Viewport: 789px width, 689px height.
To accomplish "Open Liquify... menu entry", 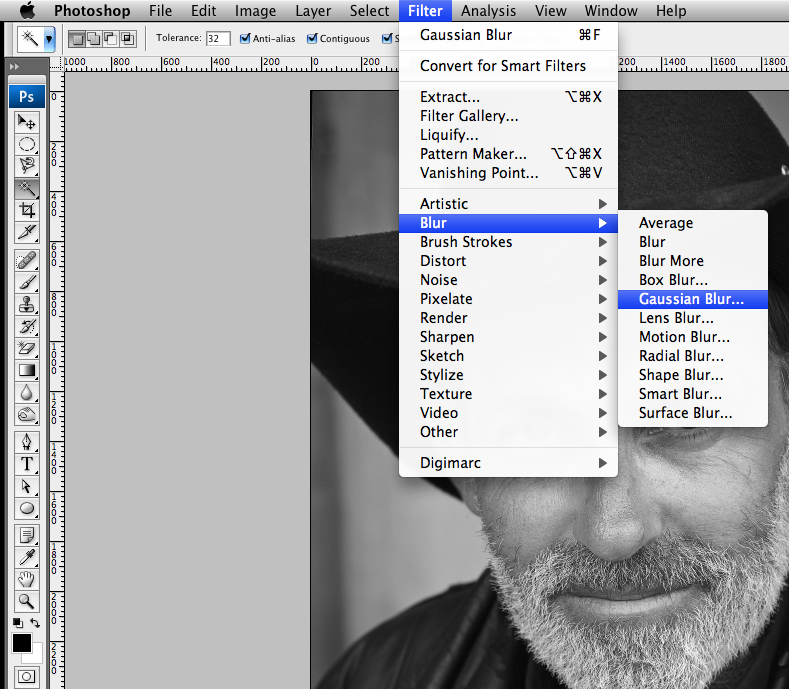I will 508,135.
